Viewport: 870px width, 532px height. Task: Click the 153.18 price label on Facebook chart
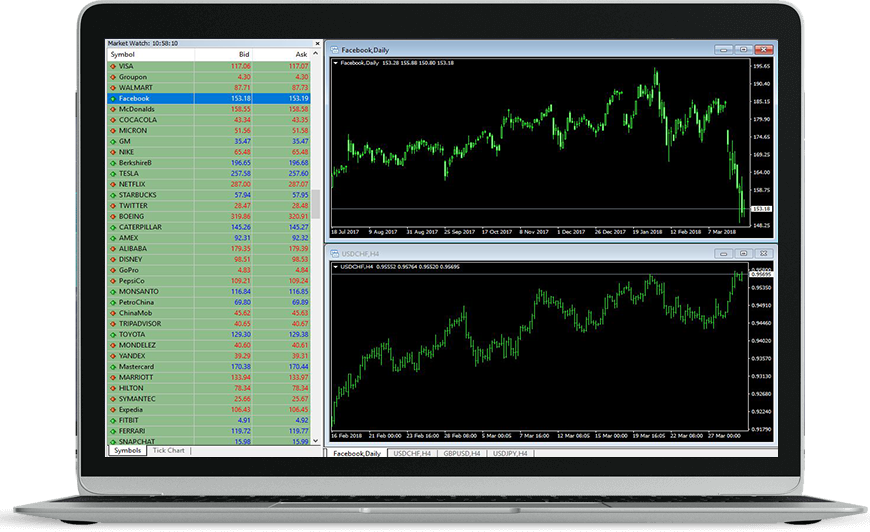(x=761, y=209)
